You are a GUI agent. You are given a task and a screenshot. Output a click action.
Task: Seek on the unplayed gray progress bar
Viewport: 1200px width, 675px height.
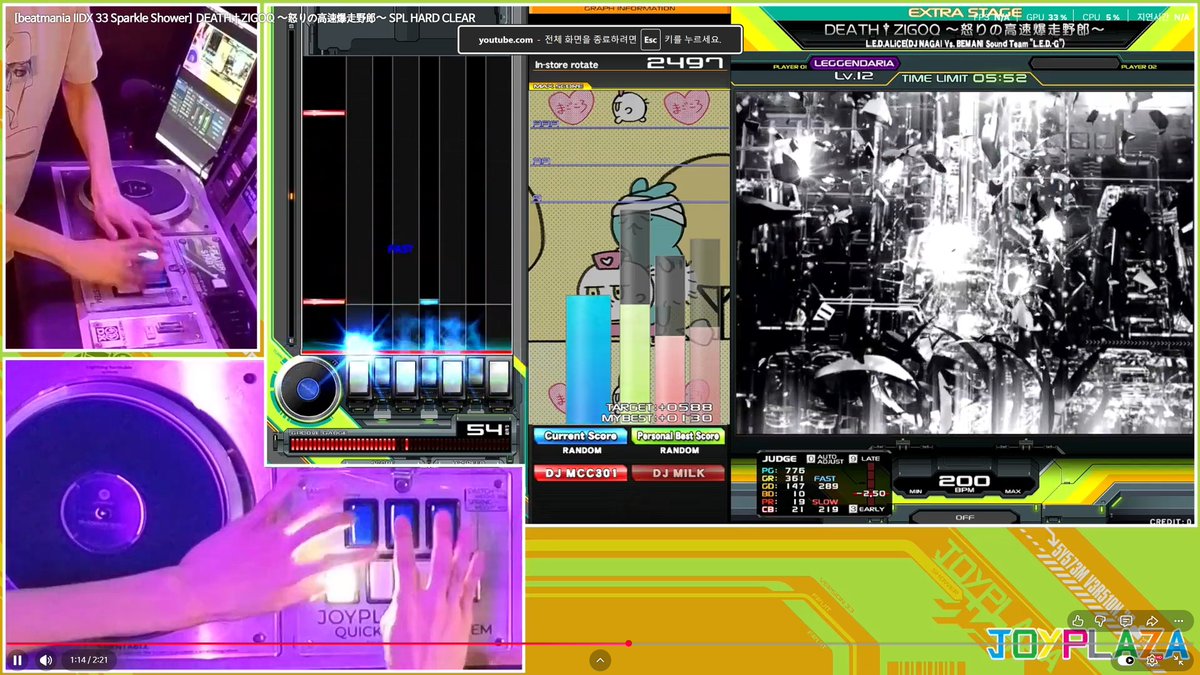(910, 643)
